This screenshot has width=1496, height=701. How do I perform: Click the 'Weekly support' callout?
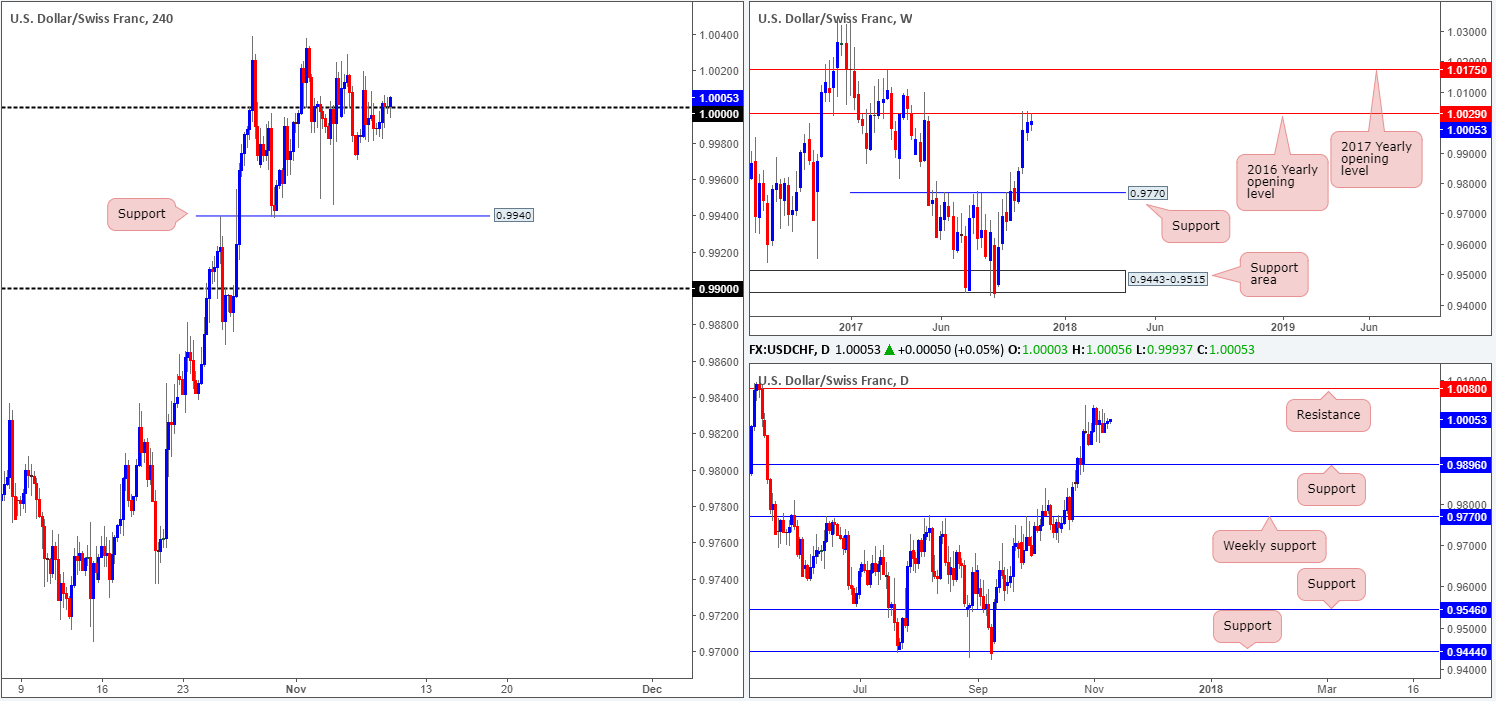[1270, 547]
